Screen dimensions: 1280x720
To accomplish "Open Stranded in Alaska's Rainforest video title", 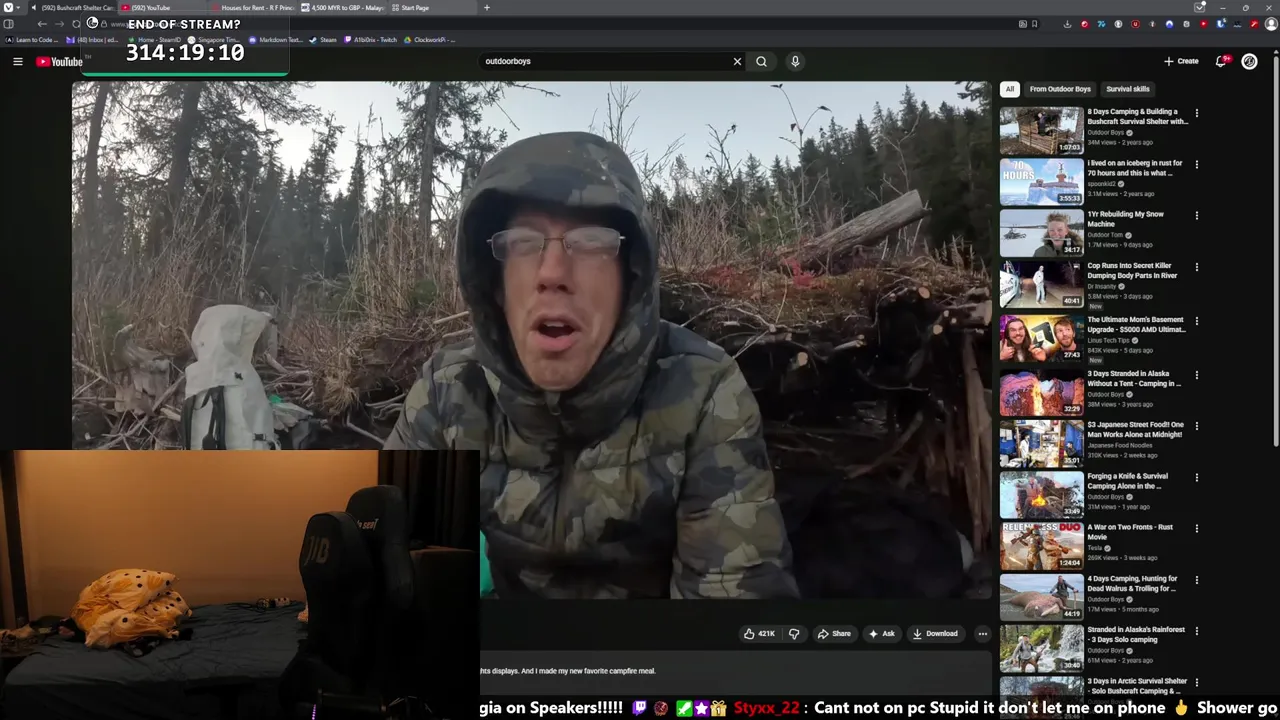I will coord(1136,635).
